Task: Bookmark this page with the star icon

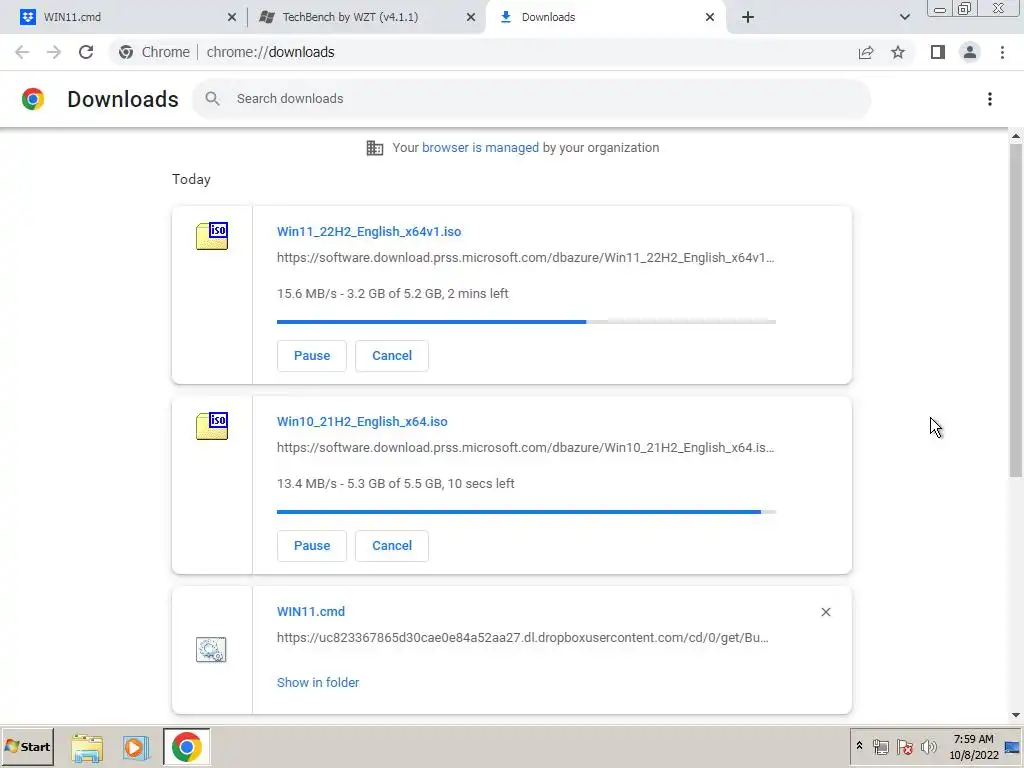Action: tap(898, 52)
